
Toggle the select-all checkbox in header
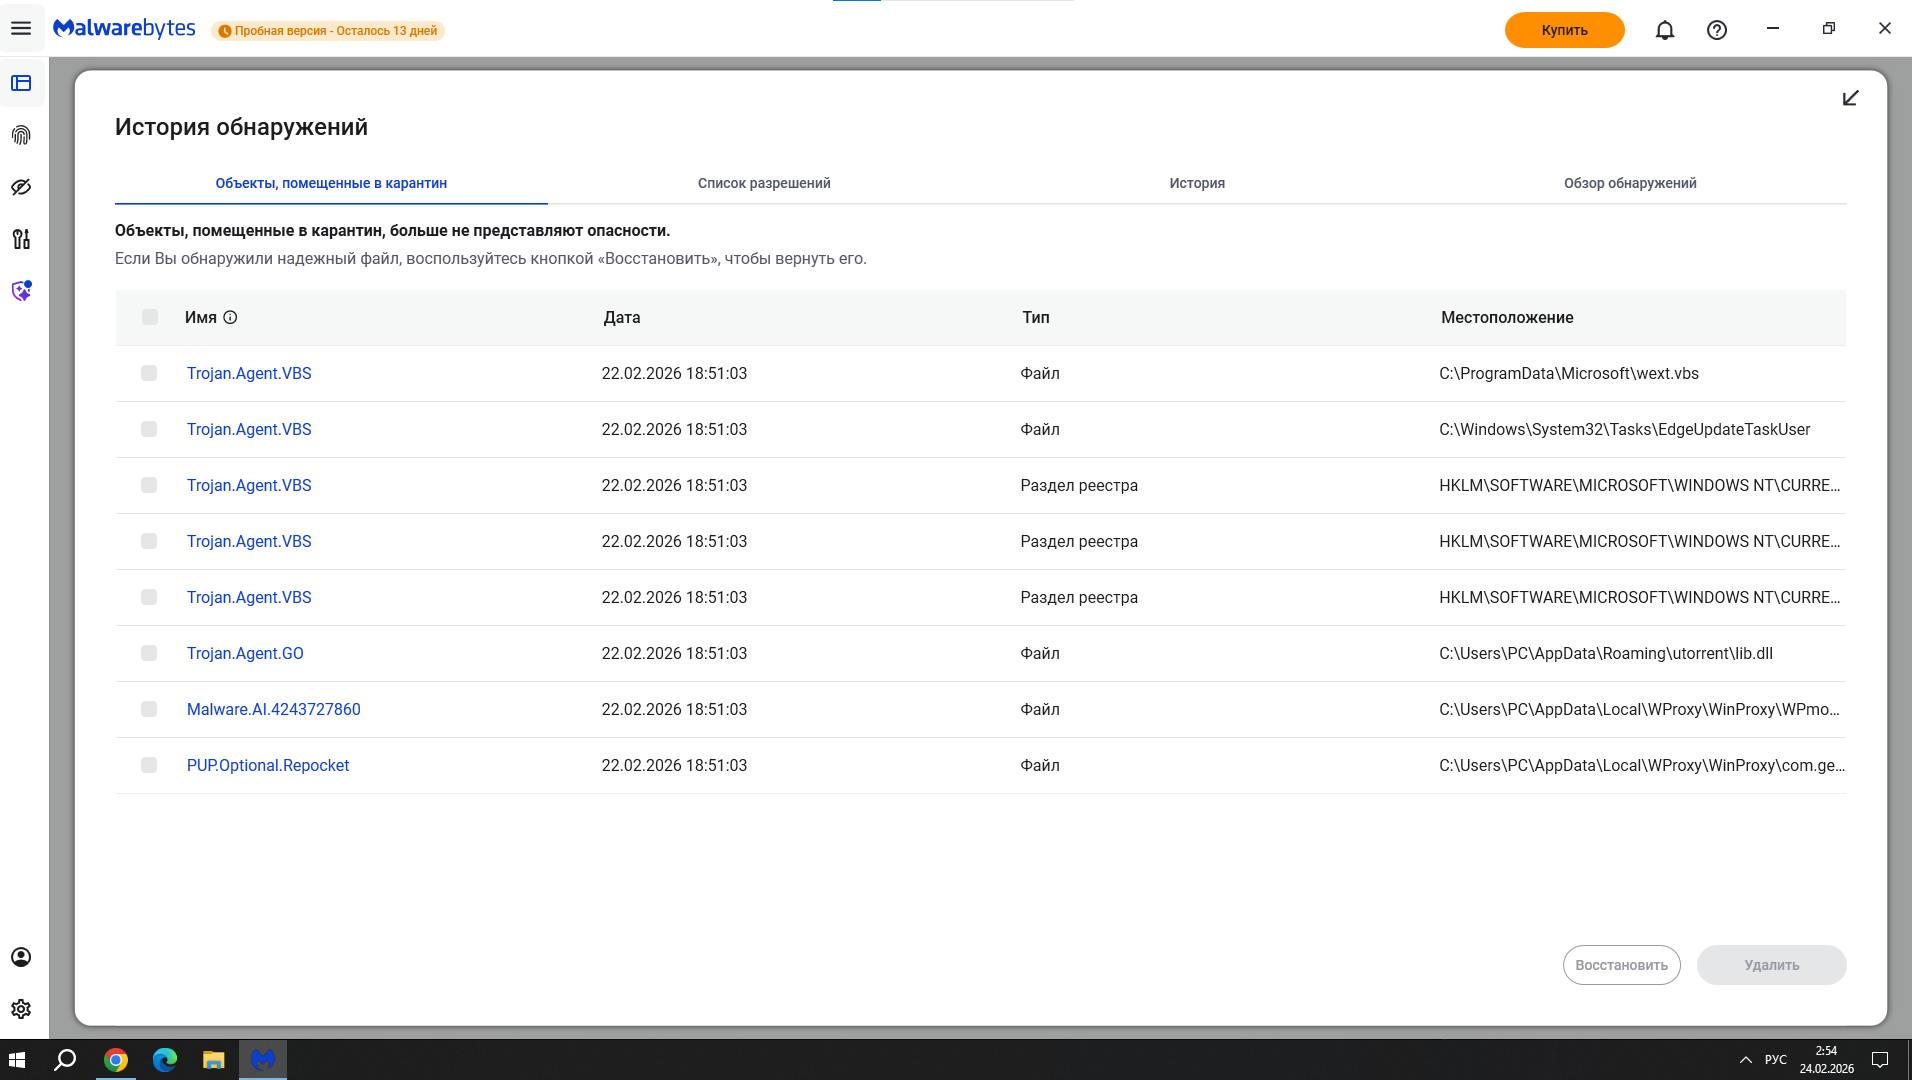tap(150, 317)
